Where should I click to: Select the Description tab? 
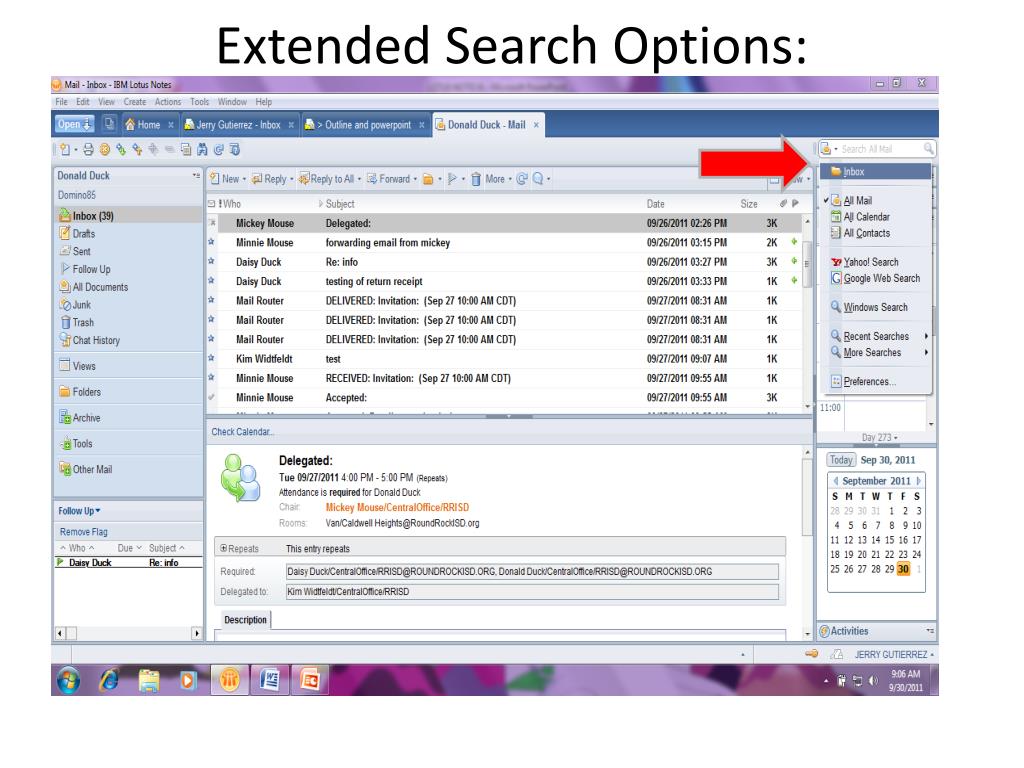tap(246, 620)
